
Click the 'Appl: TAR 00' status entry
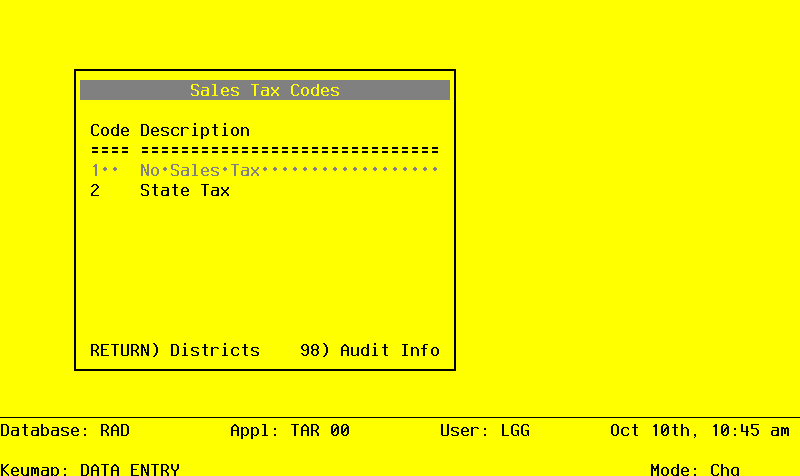coord(290,431)
